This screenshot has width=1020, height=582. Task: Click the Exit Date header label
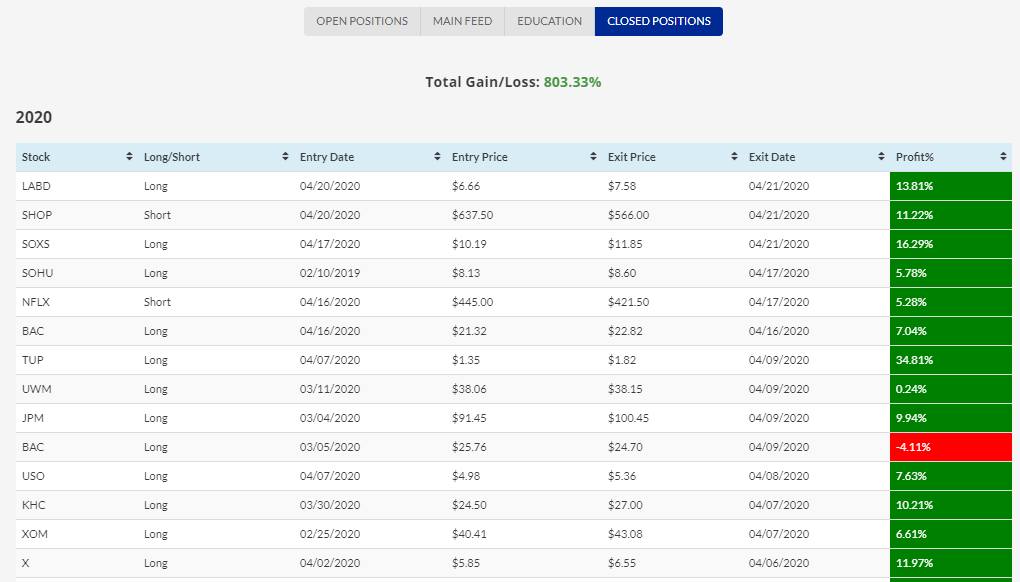click(772, 157)
